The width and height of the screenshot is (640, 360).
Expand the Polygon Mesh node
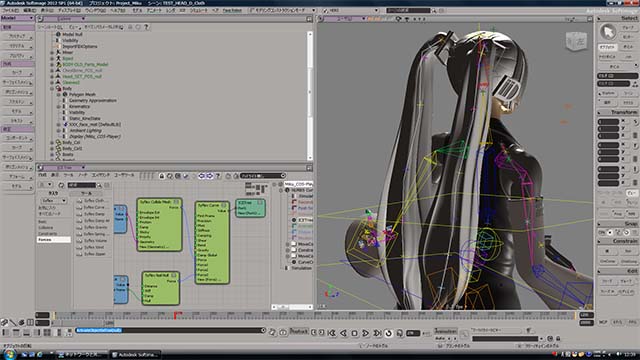[x=59, y=94]
